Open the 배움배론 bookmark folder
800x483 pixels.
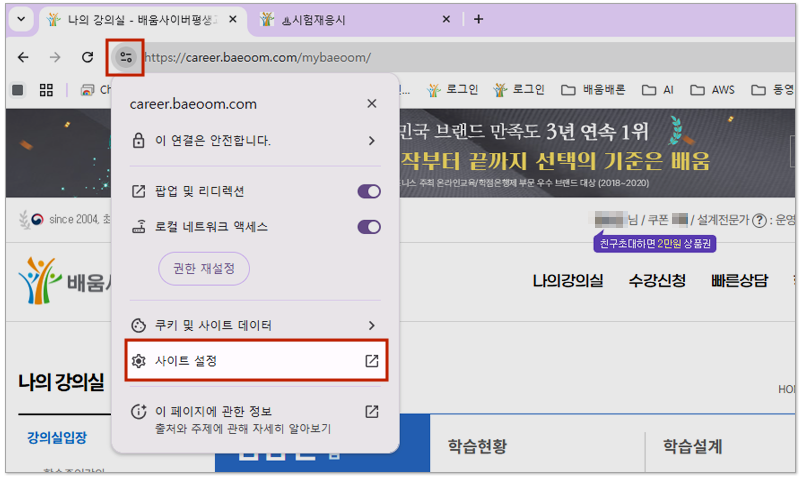[x=593, y=90]
